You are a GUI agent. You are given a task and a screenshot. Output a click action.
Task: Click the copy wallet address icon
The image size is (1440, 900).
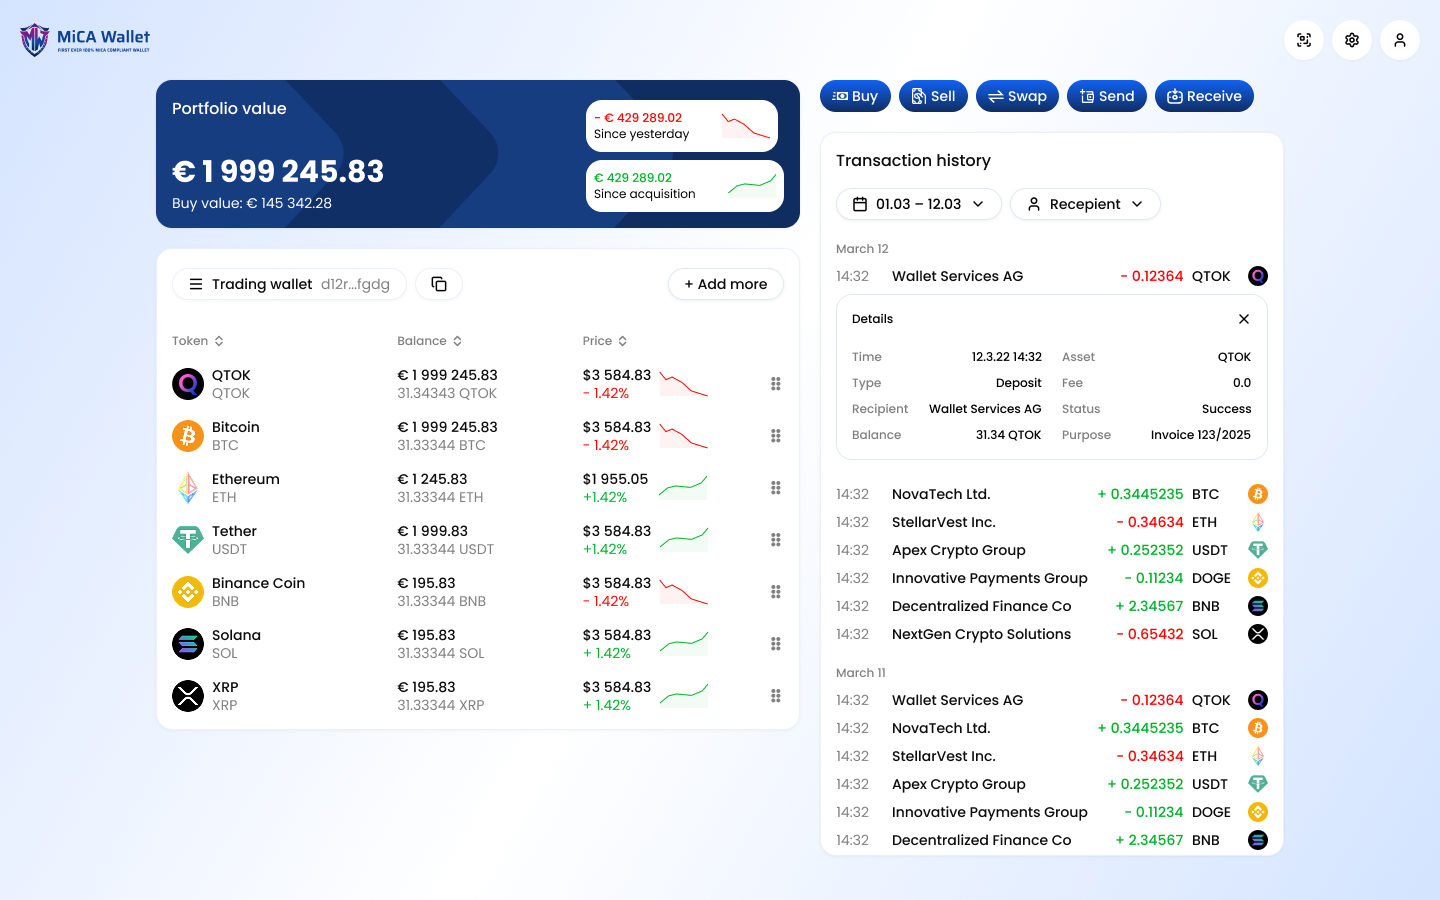[439, 284]
